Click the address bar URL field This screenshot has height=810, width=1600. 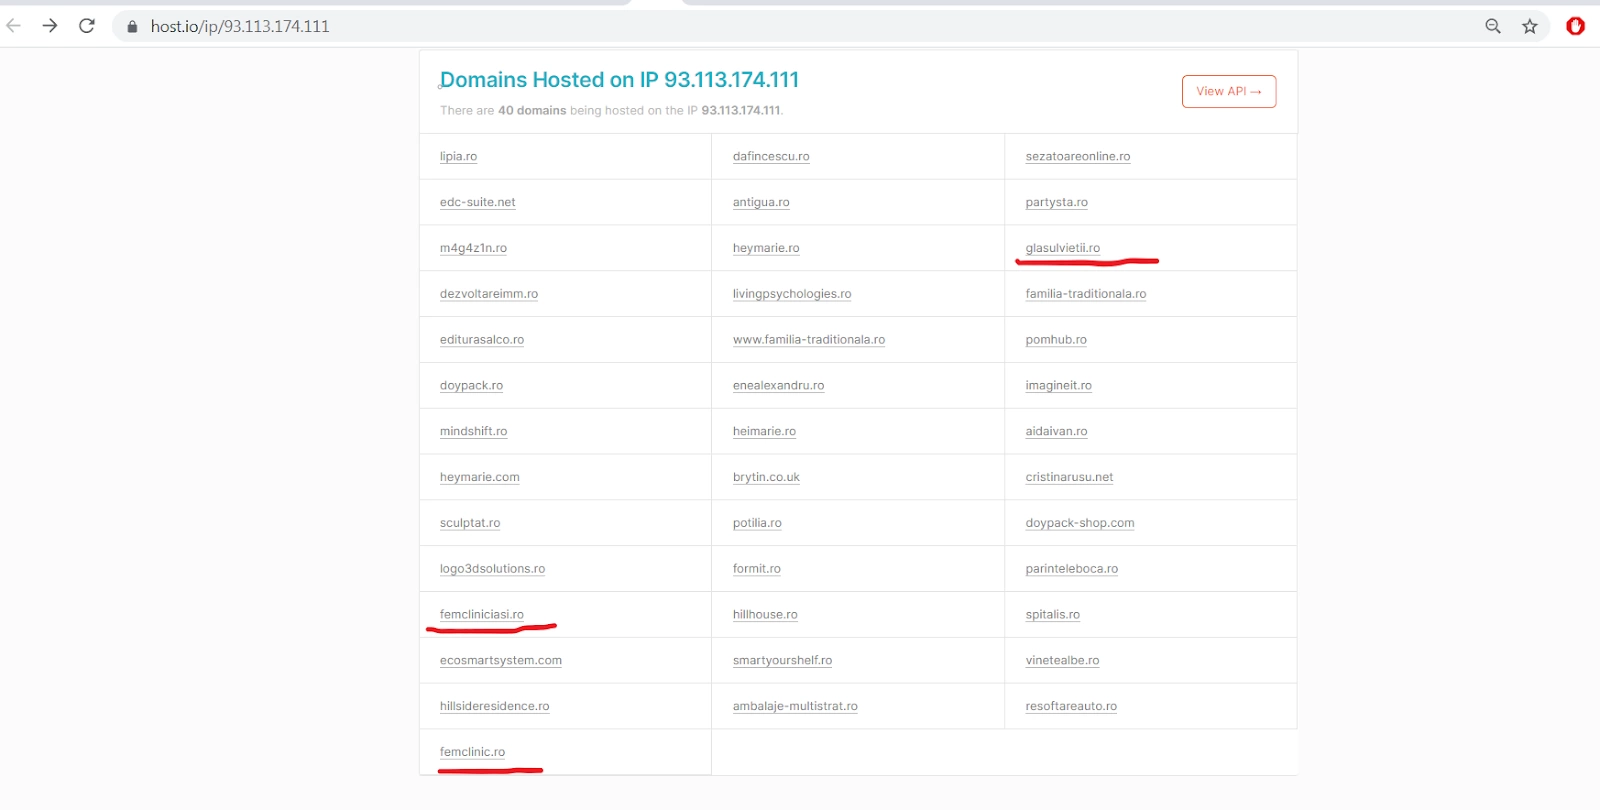700,27
